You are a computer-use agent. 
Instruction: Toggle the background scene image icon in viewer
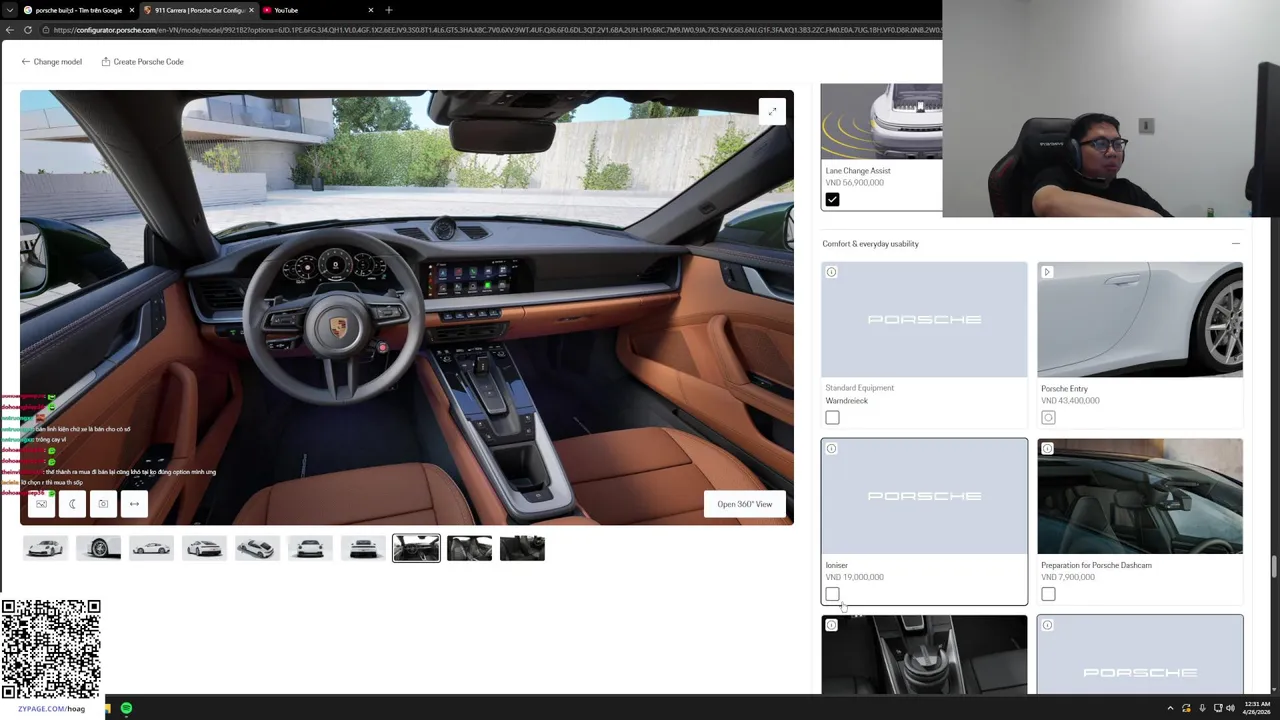41,504
